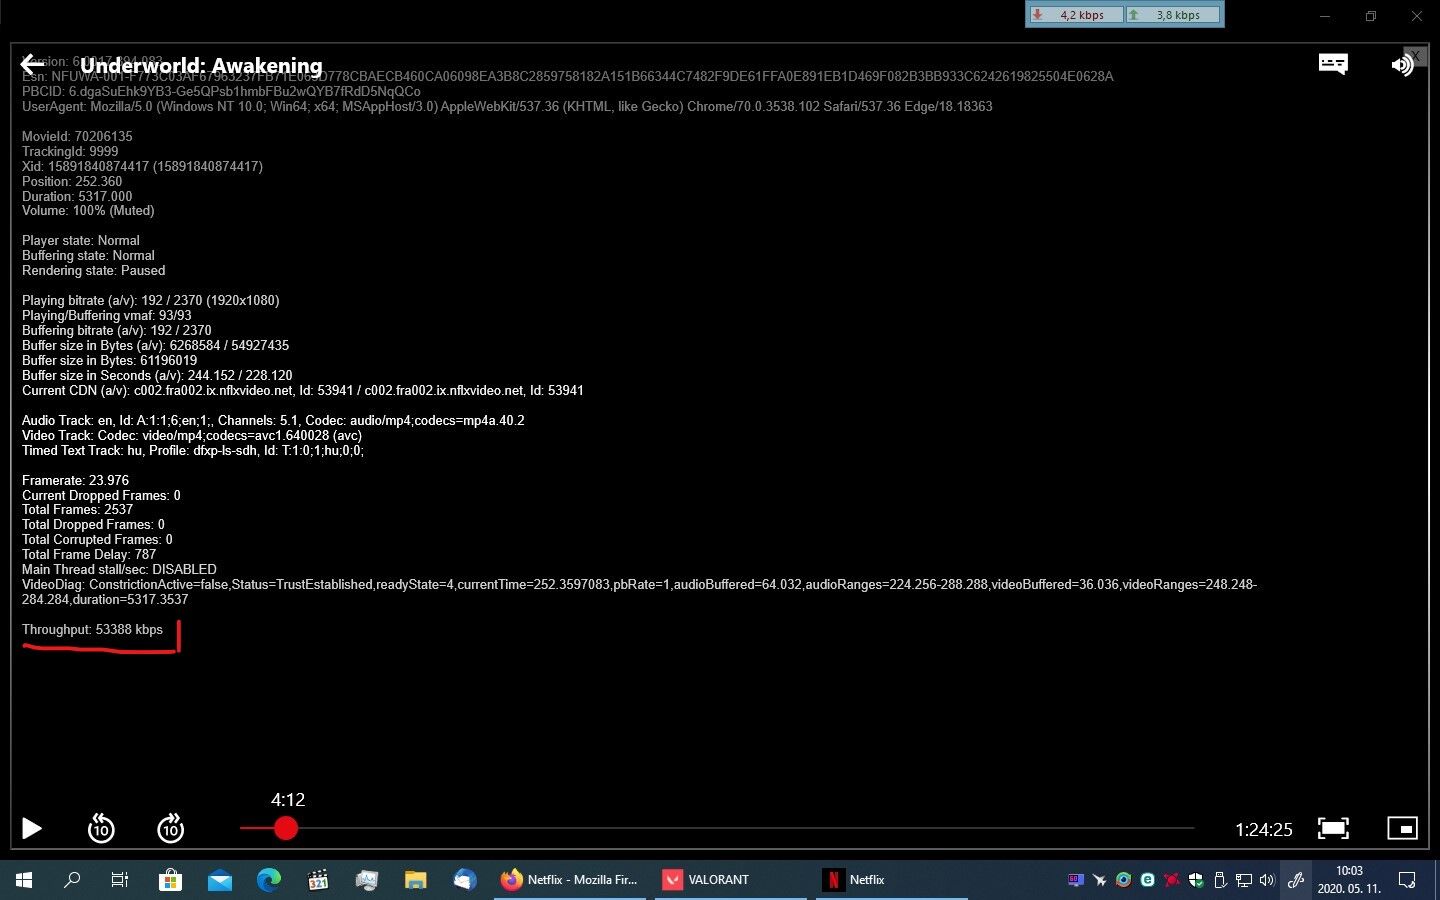
Task: Click the Total Frames: 2537 line
Action: point(77,509)
